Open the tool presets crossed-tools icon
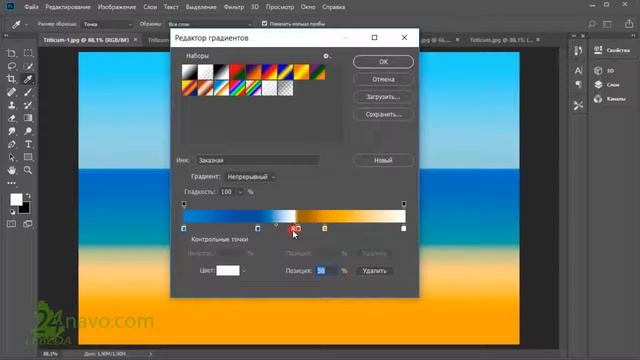This screenshot has width=640, height=360. (x=578, y=106)
